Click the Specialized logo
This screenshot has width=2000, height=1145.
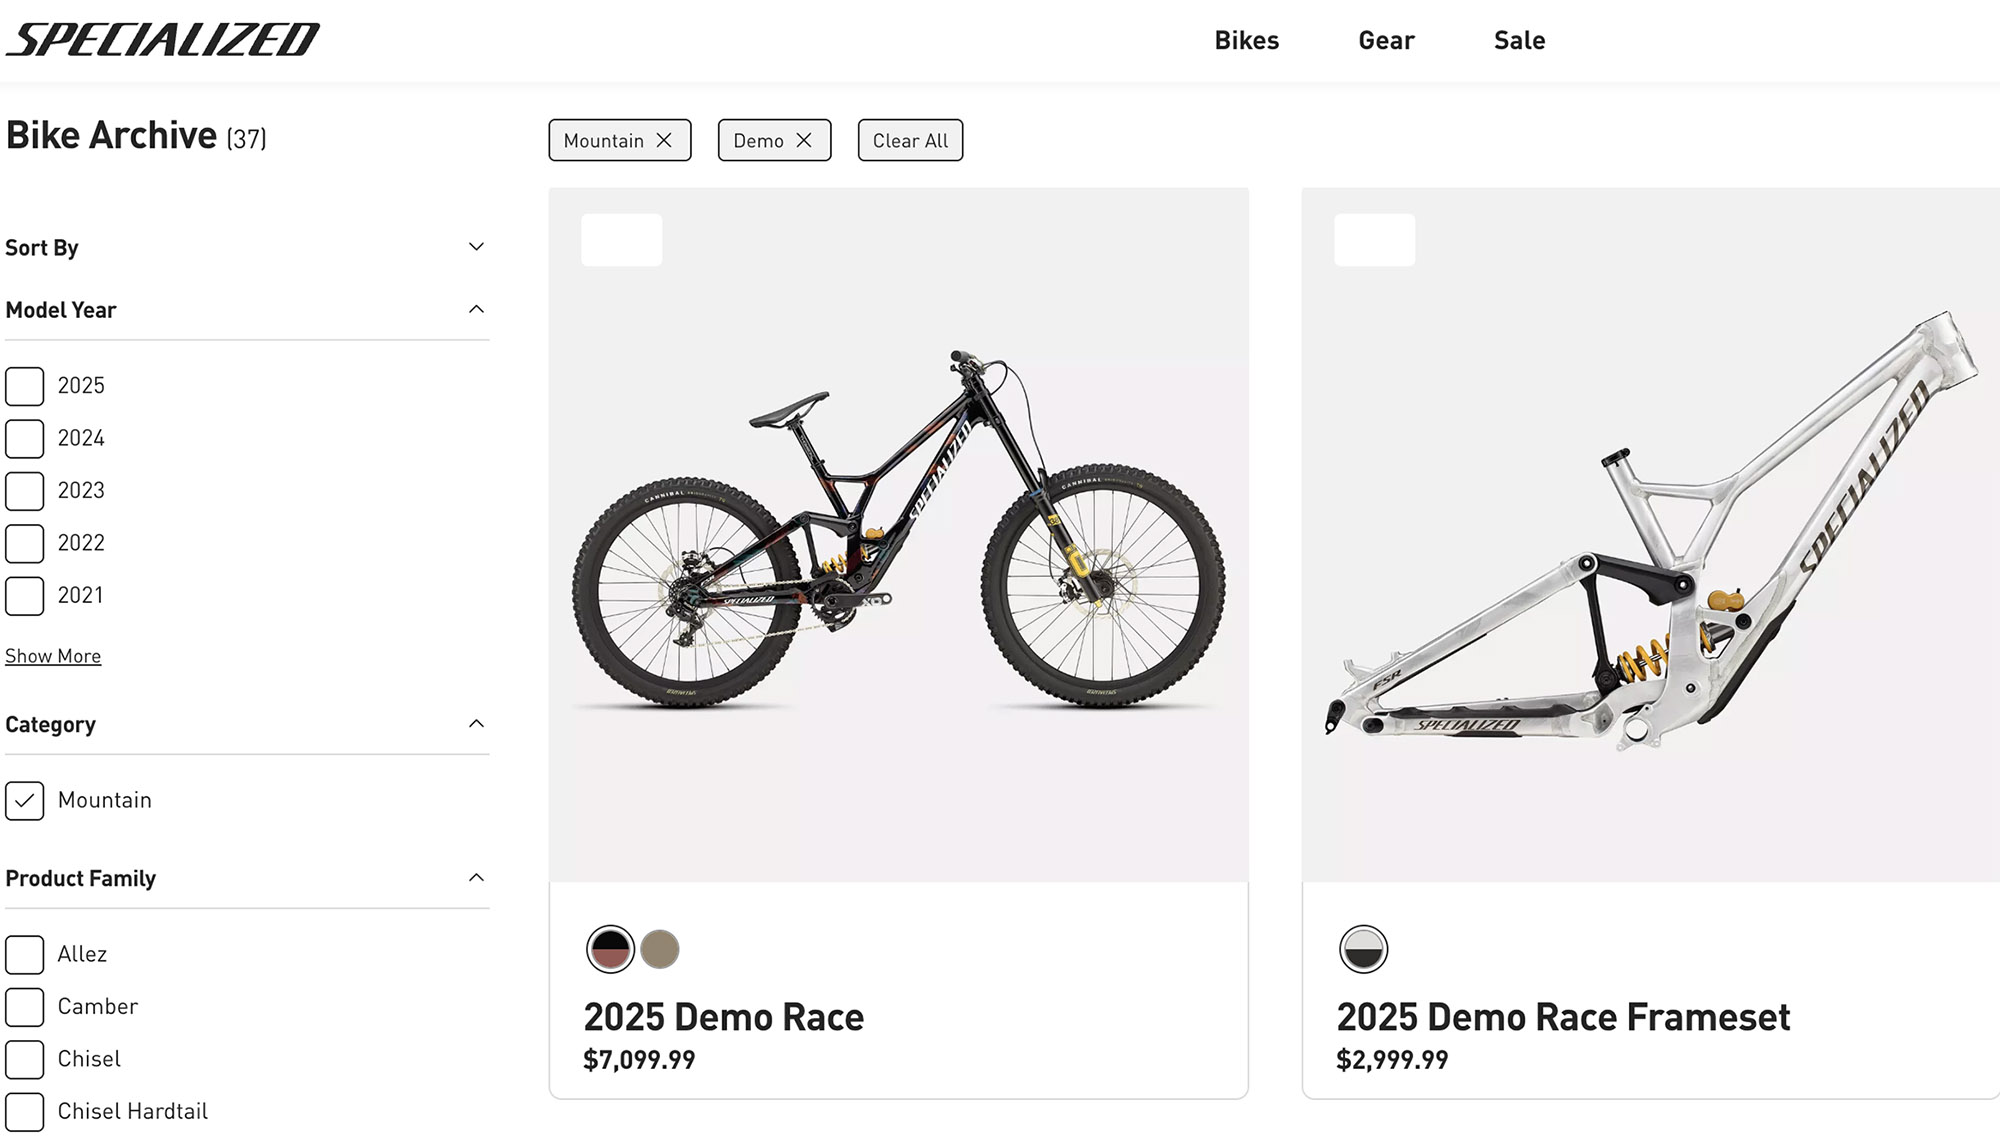point(163,40)
